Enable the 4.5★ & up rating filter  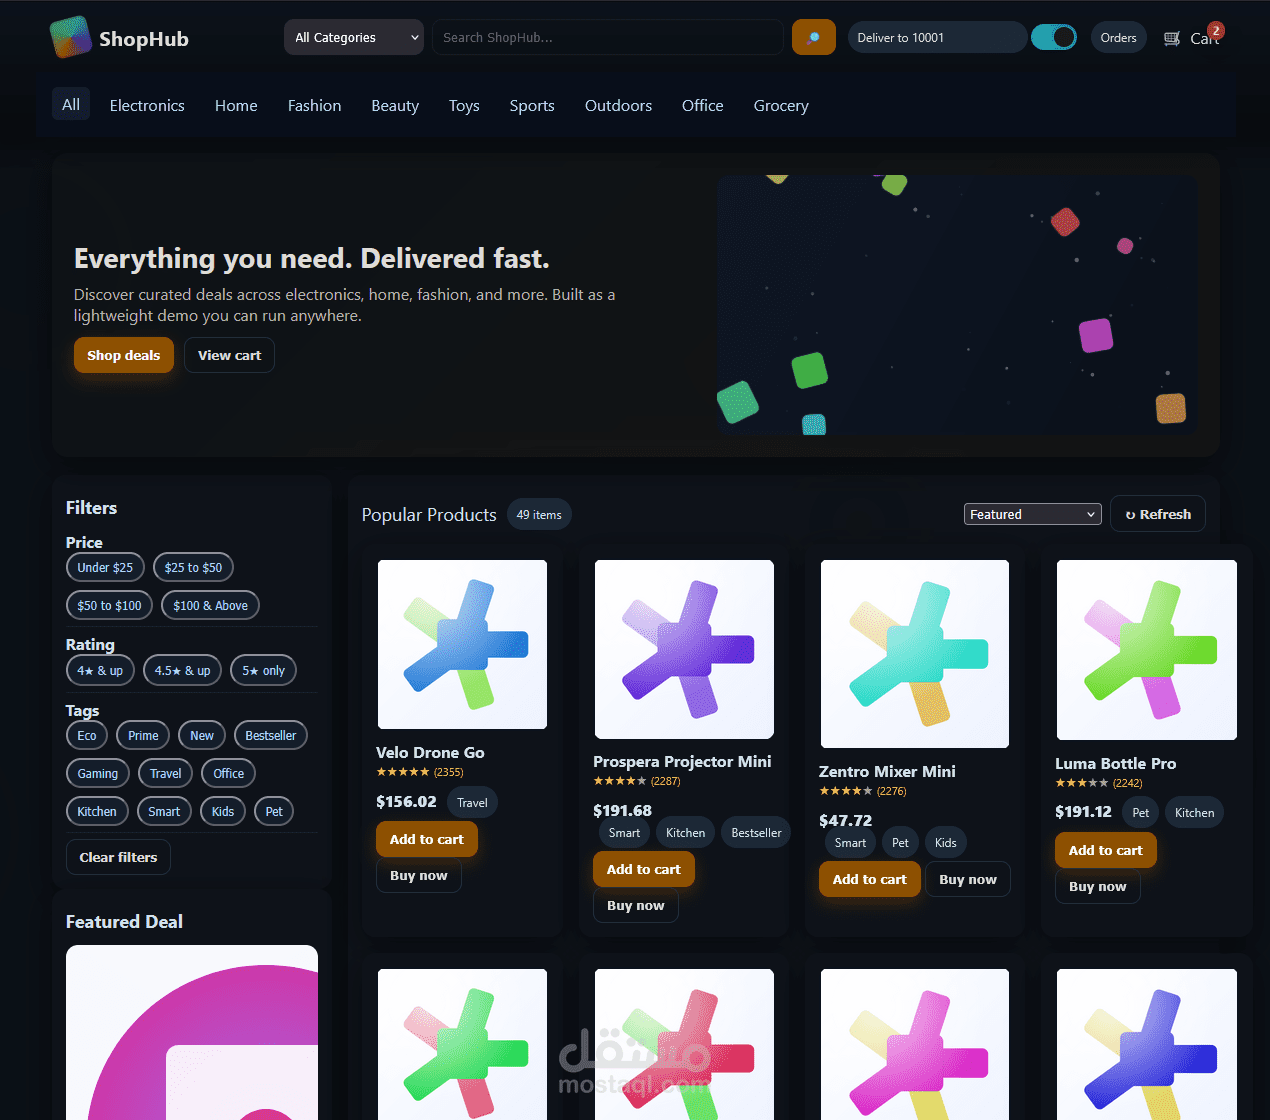pos(182,670)
